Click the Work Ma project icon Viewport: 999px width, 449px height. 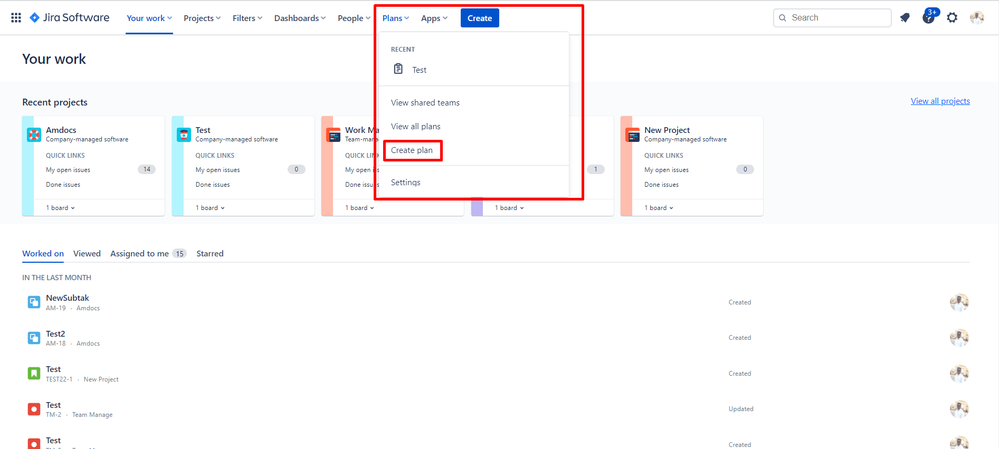333,135
